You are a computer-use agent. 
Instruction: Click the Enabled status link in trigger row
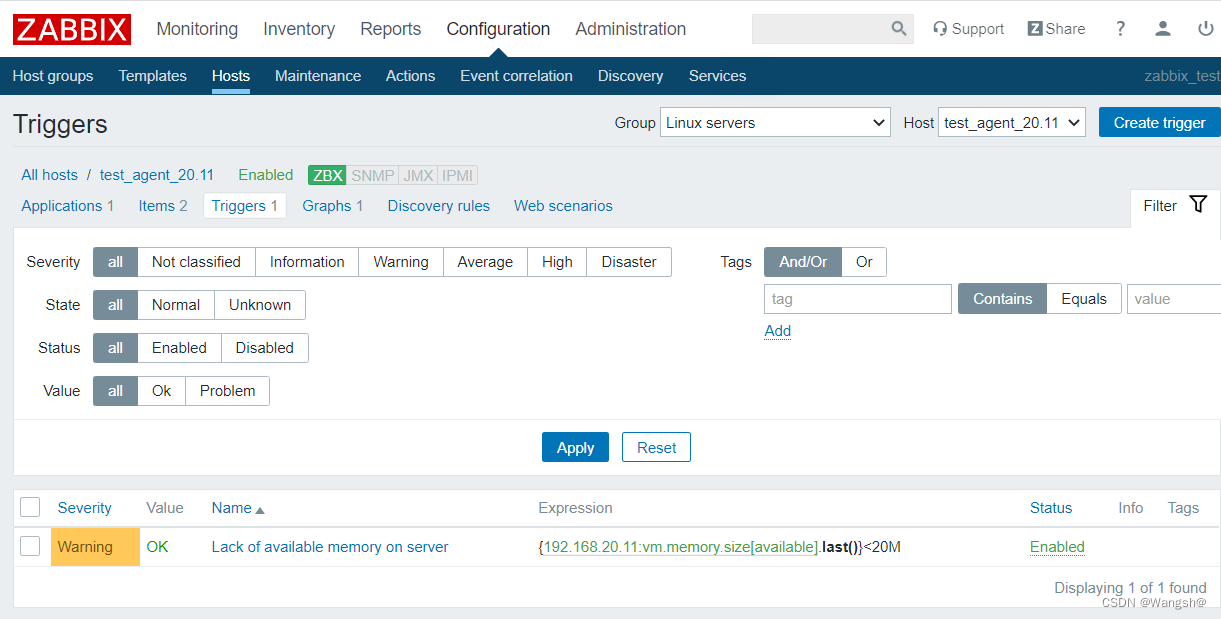1057,547
